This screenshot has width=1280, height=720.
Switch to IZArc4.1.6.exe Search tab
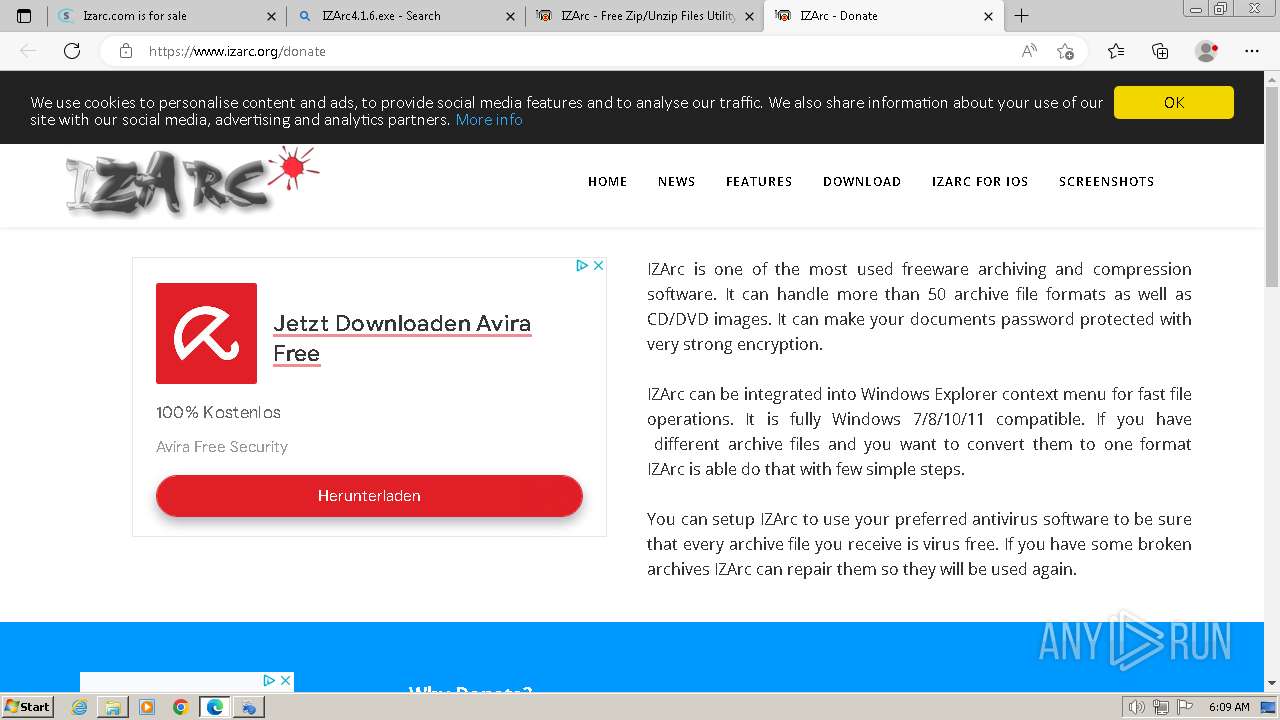(405, 16)
